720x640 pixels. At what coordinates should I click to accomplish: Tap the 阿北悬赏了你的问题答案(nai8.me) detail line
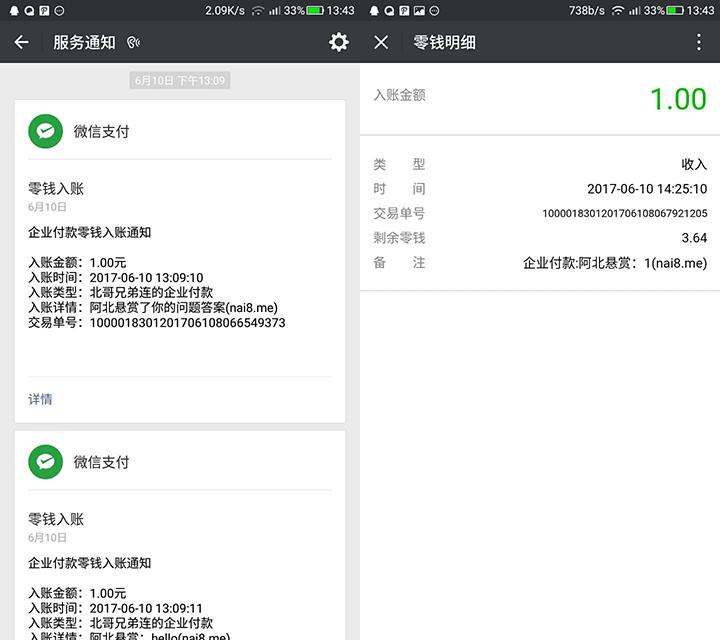[x=153, y=308]
